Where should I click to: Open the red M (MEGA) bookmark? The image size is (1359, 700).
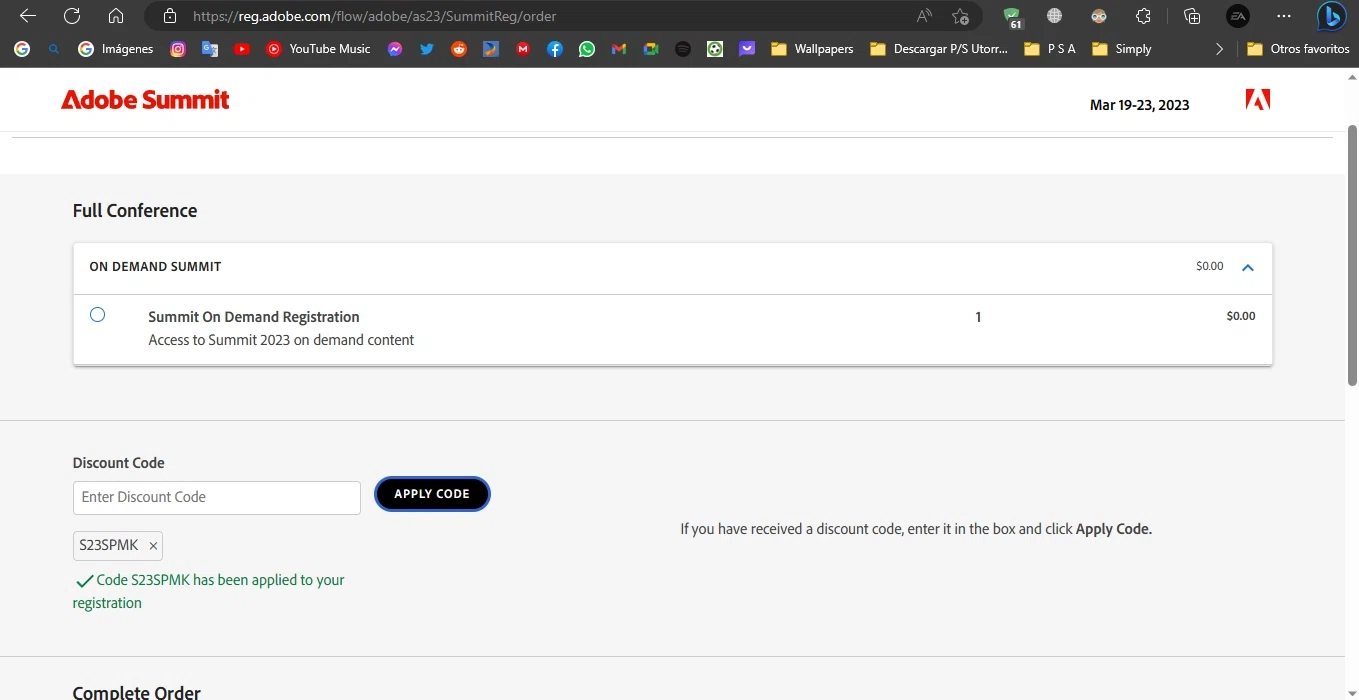pyautogui.click(x=523, y=48)
